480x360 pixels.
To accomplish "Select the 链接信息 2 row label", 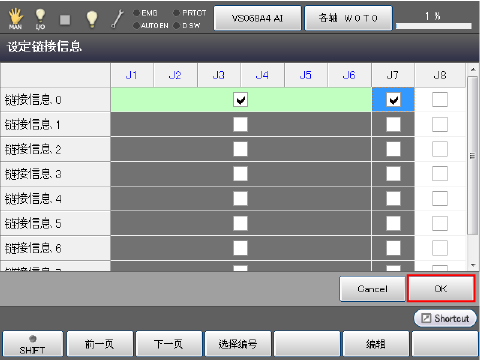I will click(55, 149).
